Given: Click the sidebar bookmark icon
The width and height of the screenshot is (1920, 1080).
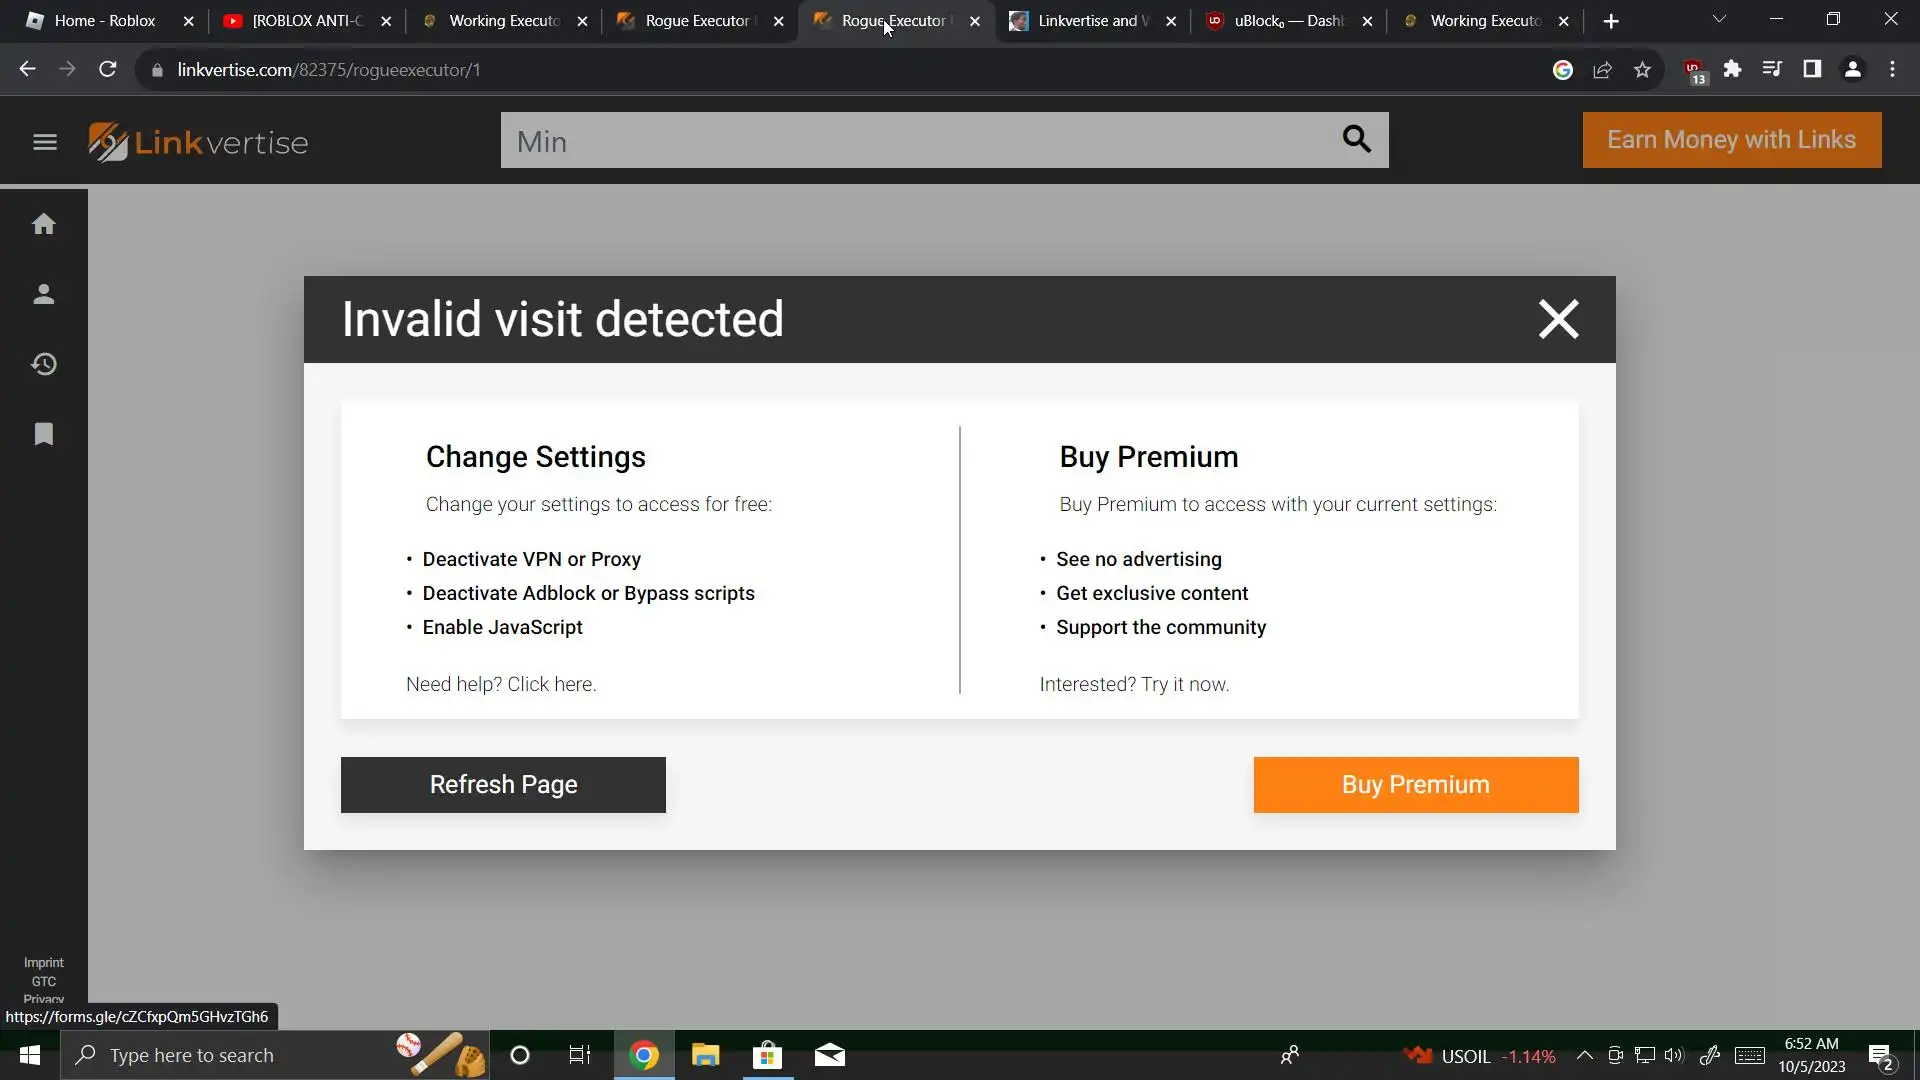Looking at the screenshot, I should click(44, 434).
